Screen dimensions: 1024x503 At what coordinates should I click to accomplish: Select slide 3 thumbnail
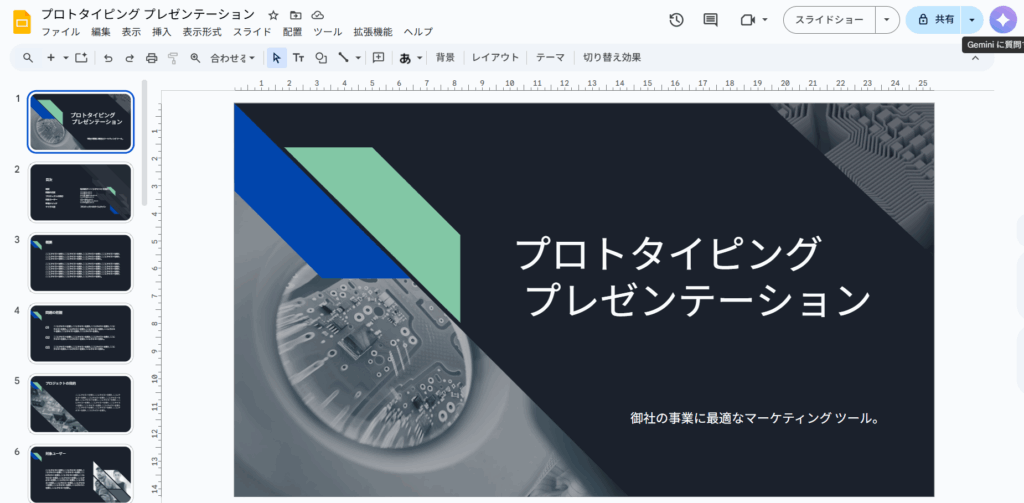pyautogui.click(x=81, y=263)
